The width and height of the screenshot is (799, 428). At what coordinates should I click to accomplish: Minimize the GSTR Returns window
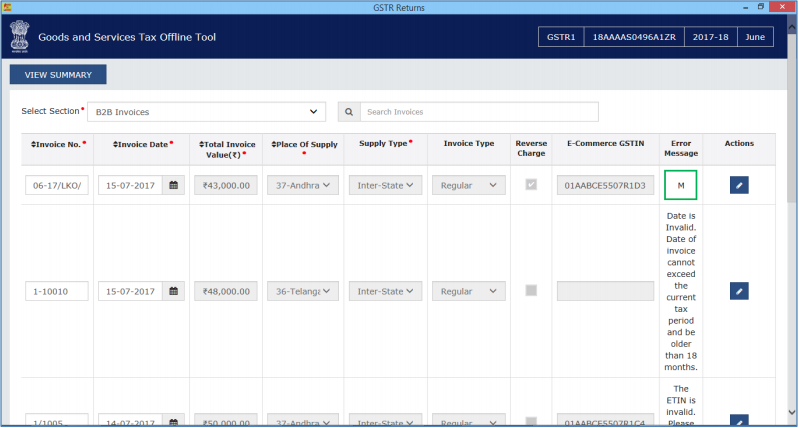pos(745,7)
